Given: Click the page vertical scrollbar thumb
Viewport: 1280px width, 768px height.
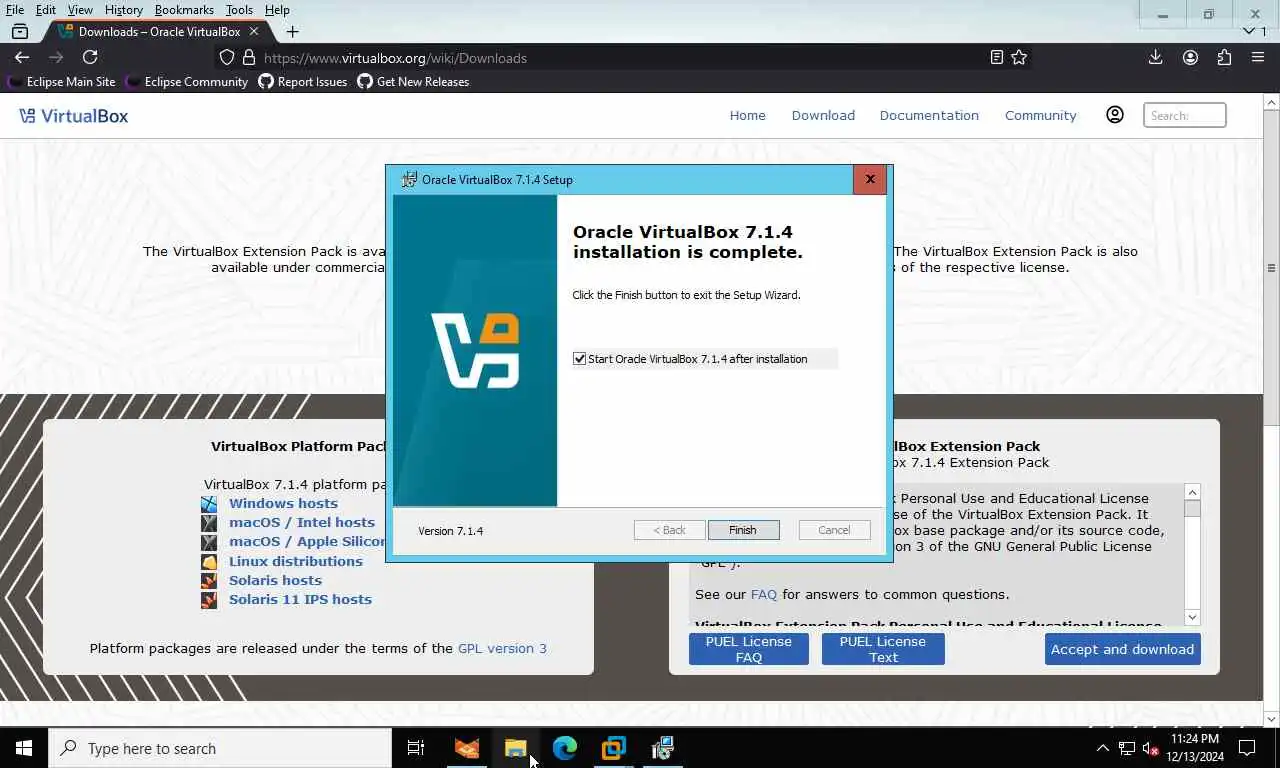Looking at the screenshot, I should pyautogui.click(x=1272, y=268).
